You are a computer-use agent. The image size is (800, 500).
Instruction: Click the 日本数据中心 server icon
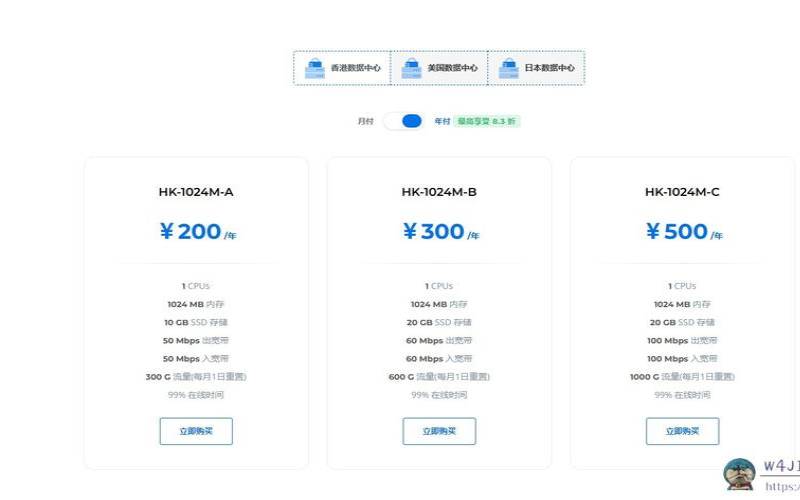coord(509,68)
